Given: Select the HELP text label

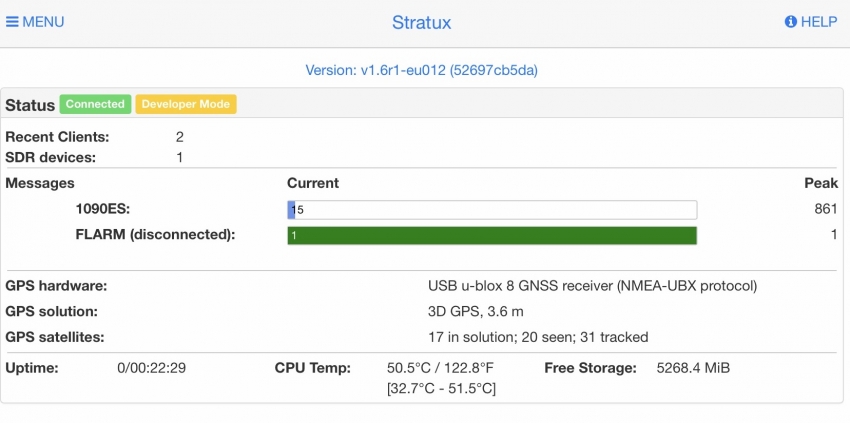Looking at the screenshot, I should pyautogui.click(x=819, y=22).
